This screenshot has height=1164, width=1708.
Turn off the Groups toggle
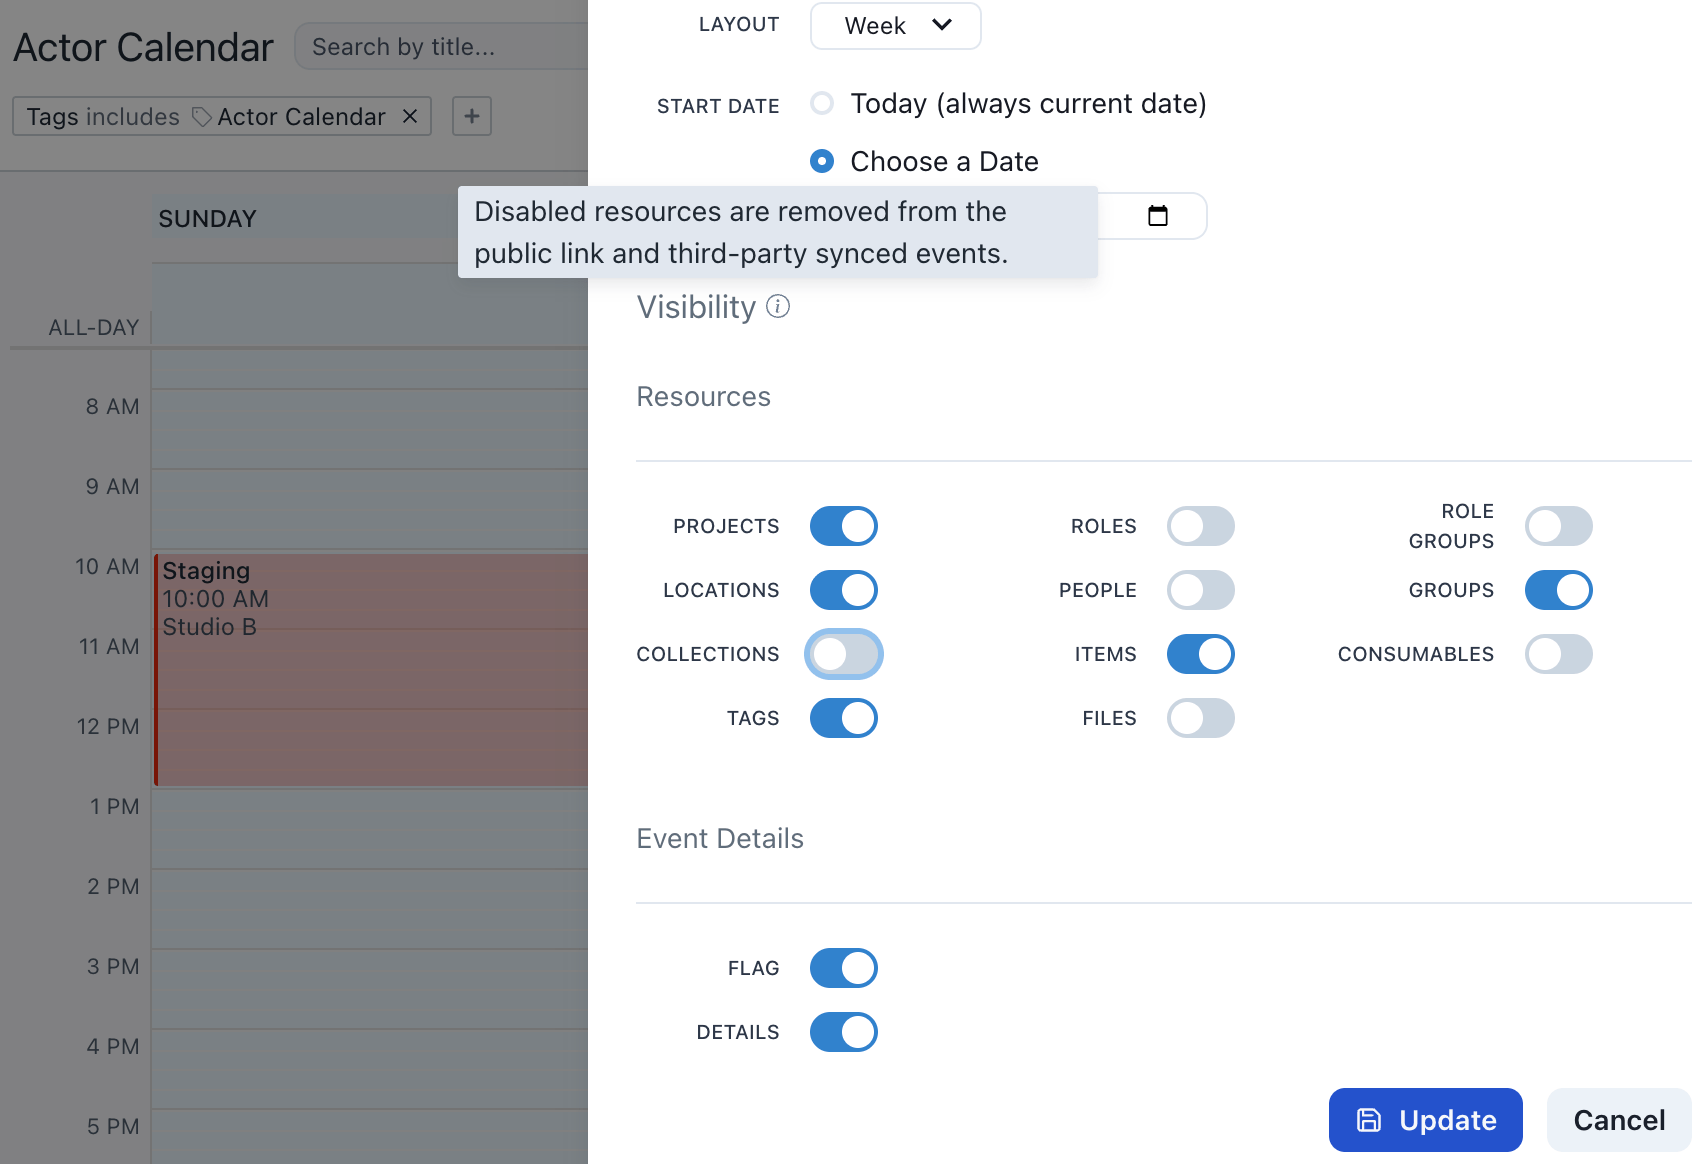click(1558, 590)
